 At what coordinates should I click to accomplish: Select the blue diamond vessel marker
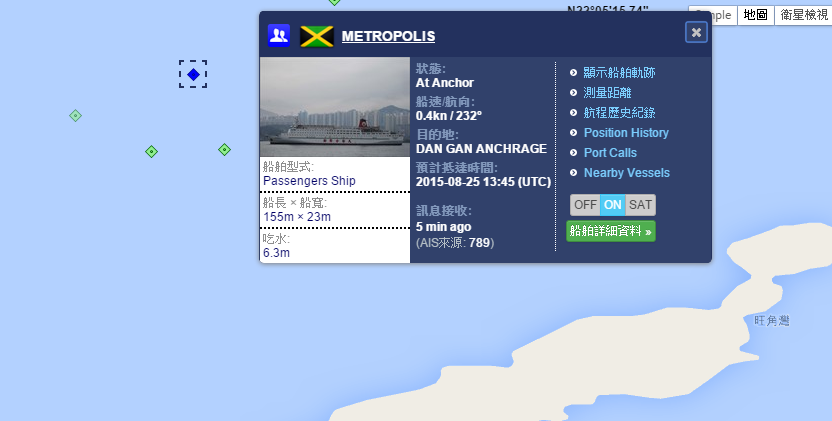click(x=193, y=74)
